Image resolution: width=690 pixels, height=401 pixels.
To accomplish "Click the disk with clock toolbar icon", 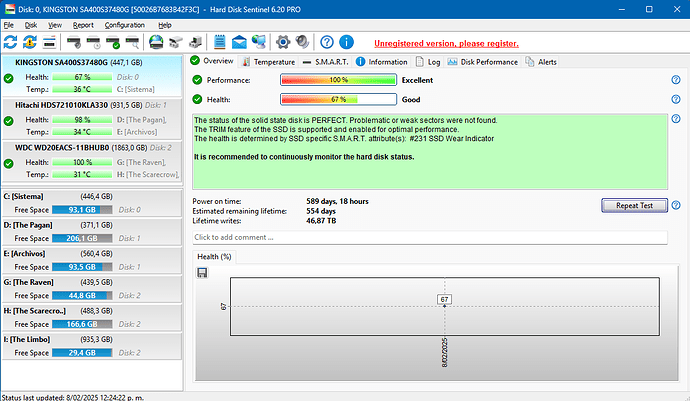I will pyautogui.click(x=93, y=42).
